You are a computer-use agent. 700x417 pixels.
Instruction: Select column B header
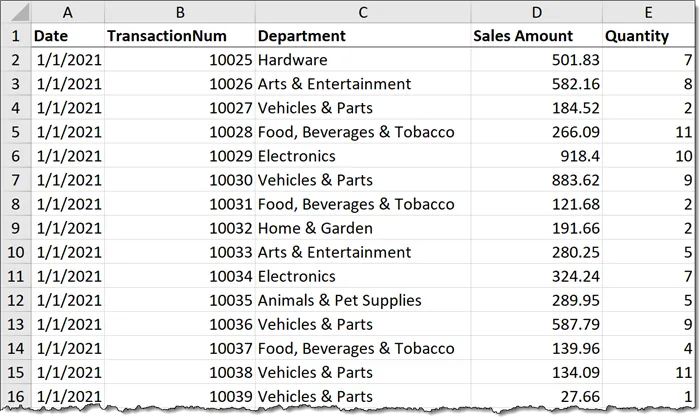point(179,12)
